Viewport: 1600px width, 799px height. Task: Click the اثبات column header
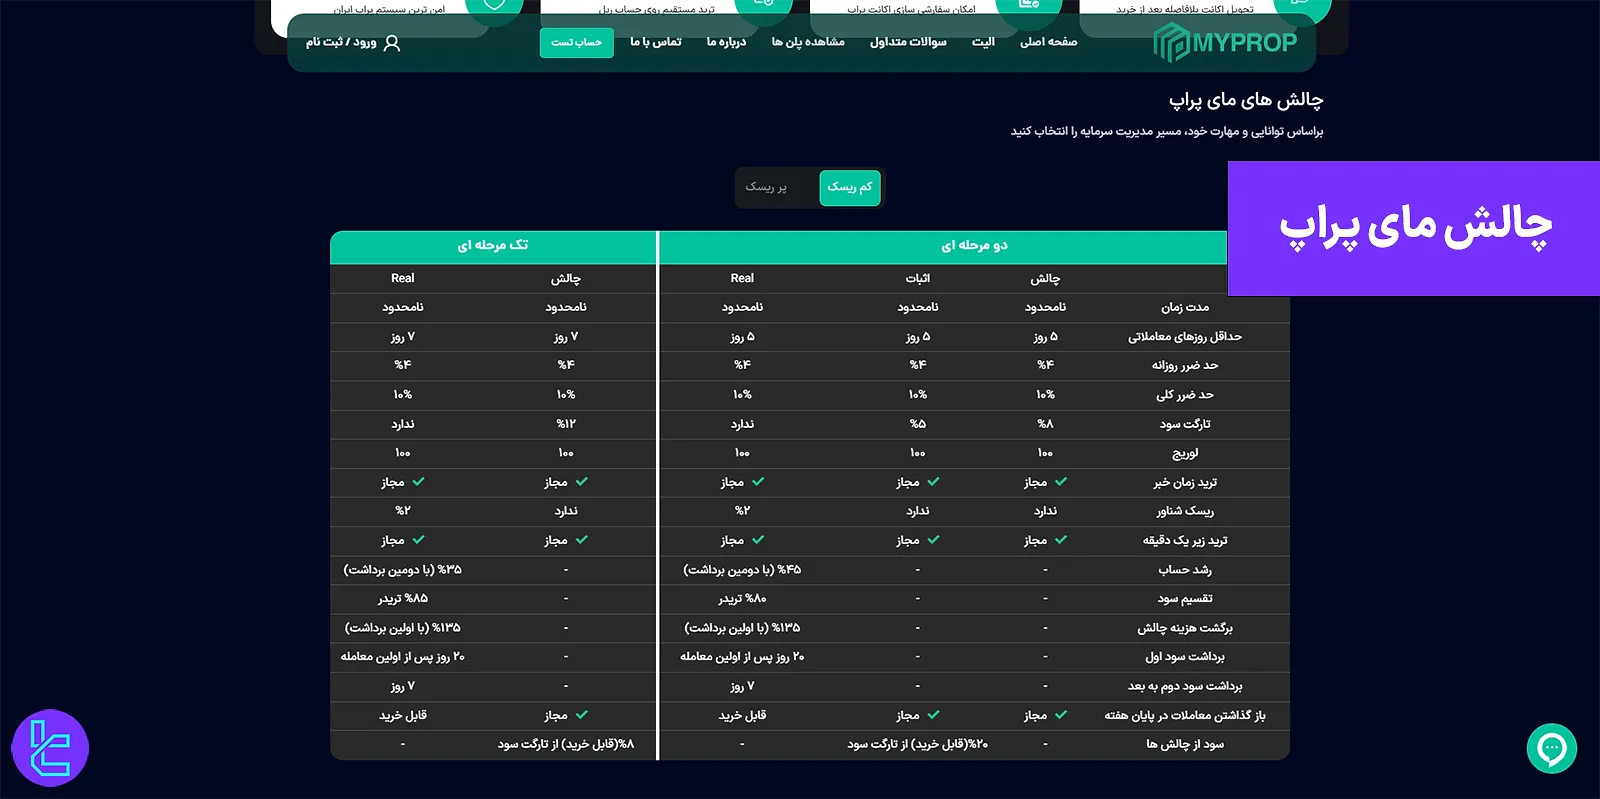point(918,278)
